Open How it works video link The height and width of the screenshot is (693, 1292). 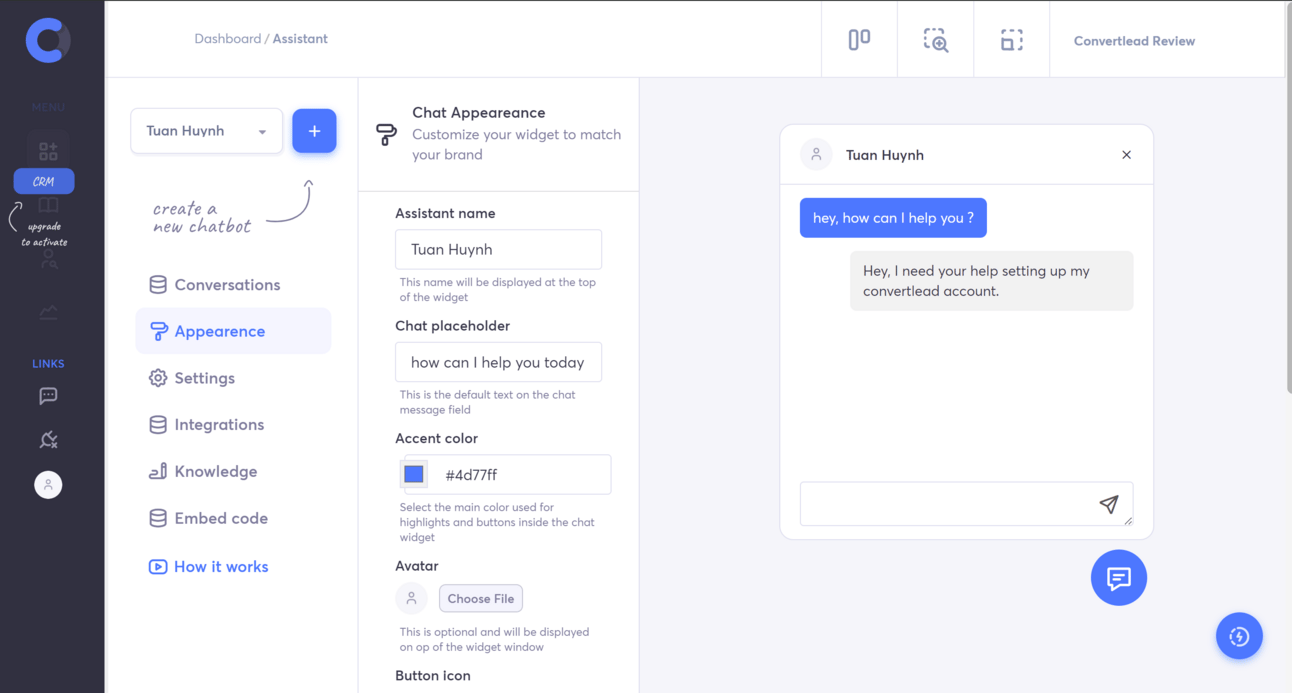pos(221,567)
